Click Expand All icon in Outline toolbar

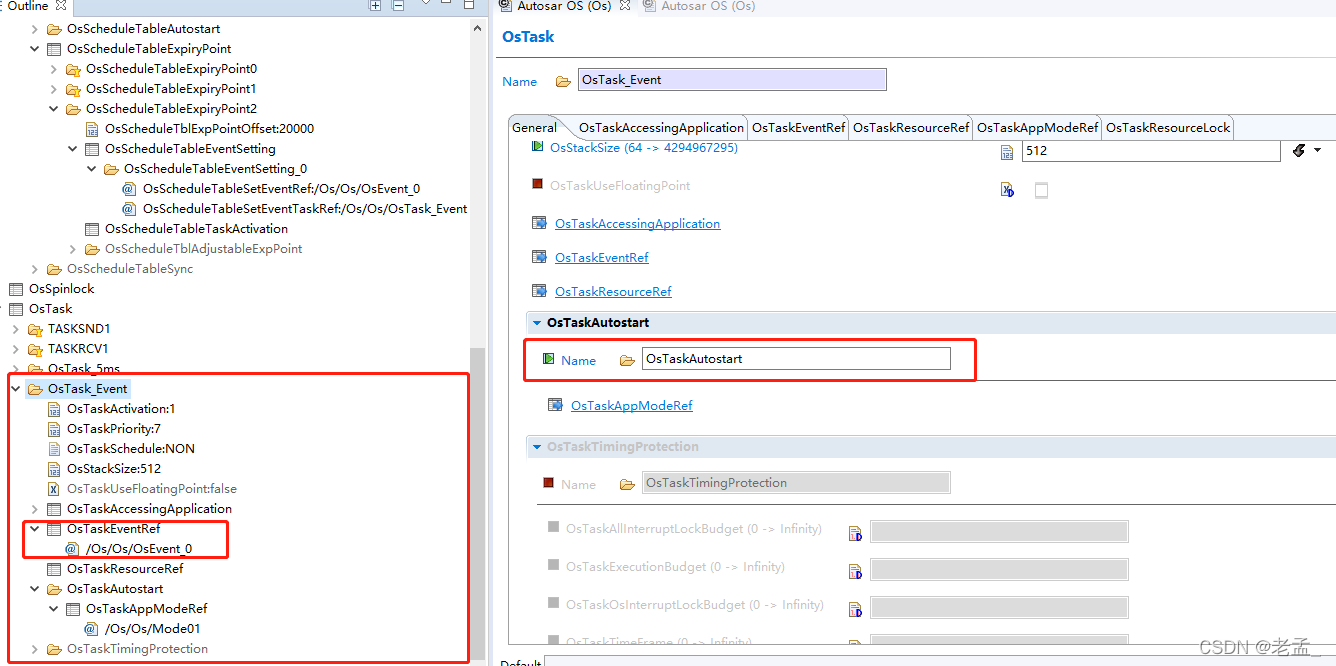point(375,5)
